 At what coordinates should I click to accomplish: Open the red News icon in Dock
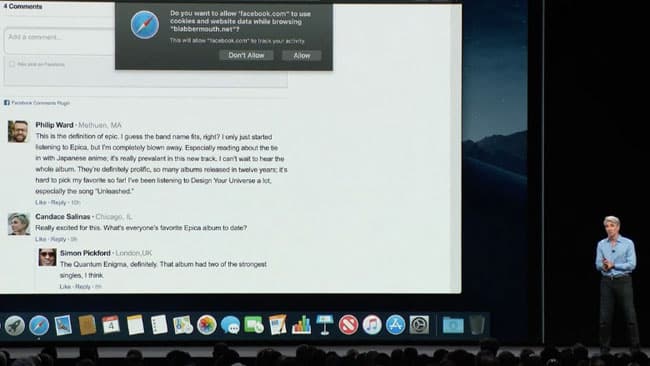[348, 325]
